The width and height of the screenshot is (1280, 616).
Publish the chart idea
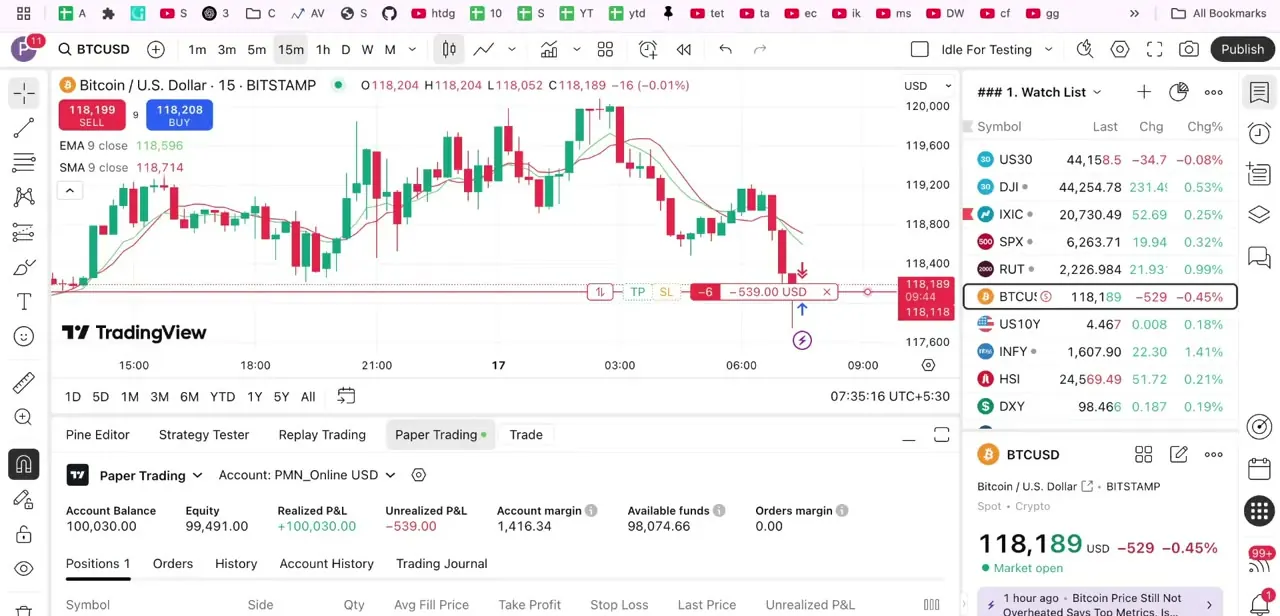point(1243,49)
